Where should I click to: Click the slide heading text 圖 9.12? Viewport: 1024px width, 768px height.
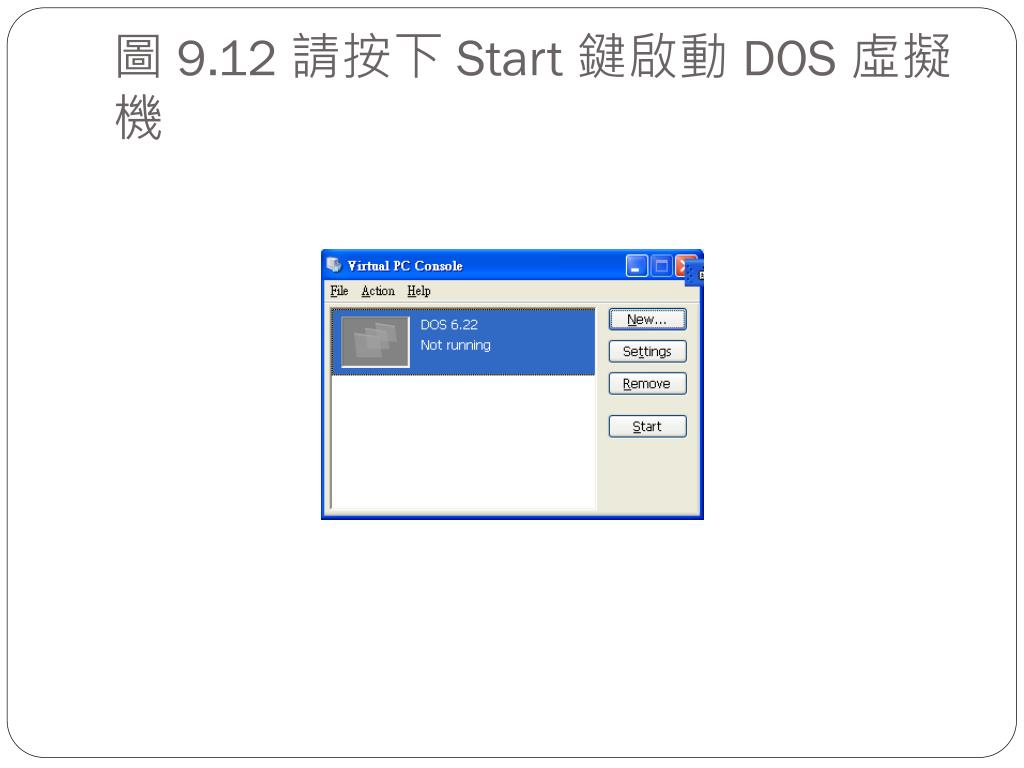pyautogui.click(x=195, y=57)
